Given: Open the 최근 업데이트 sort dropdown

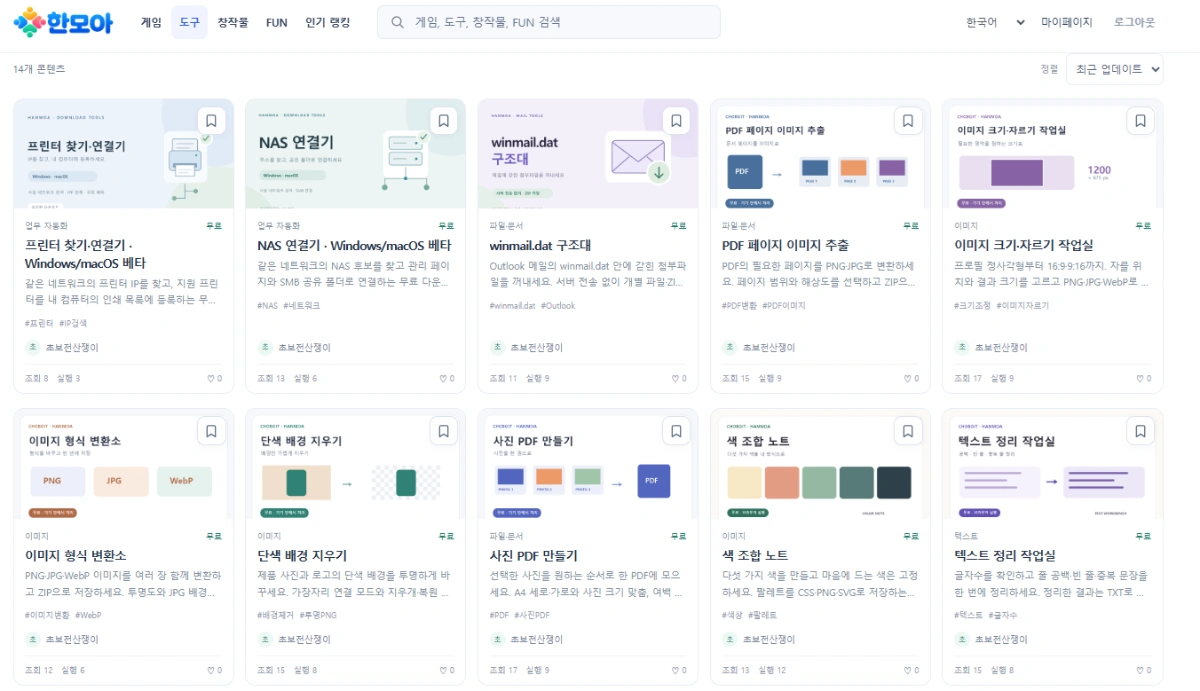Looking at the screenshot, I should click(1115, 69).
